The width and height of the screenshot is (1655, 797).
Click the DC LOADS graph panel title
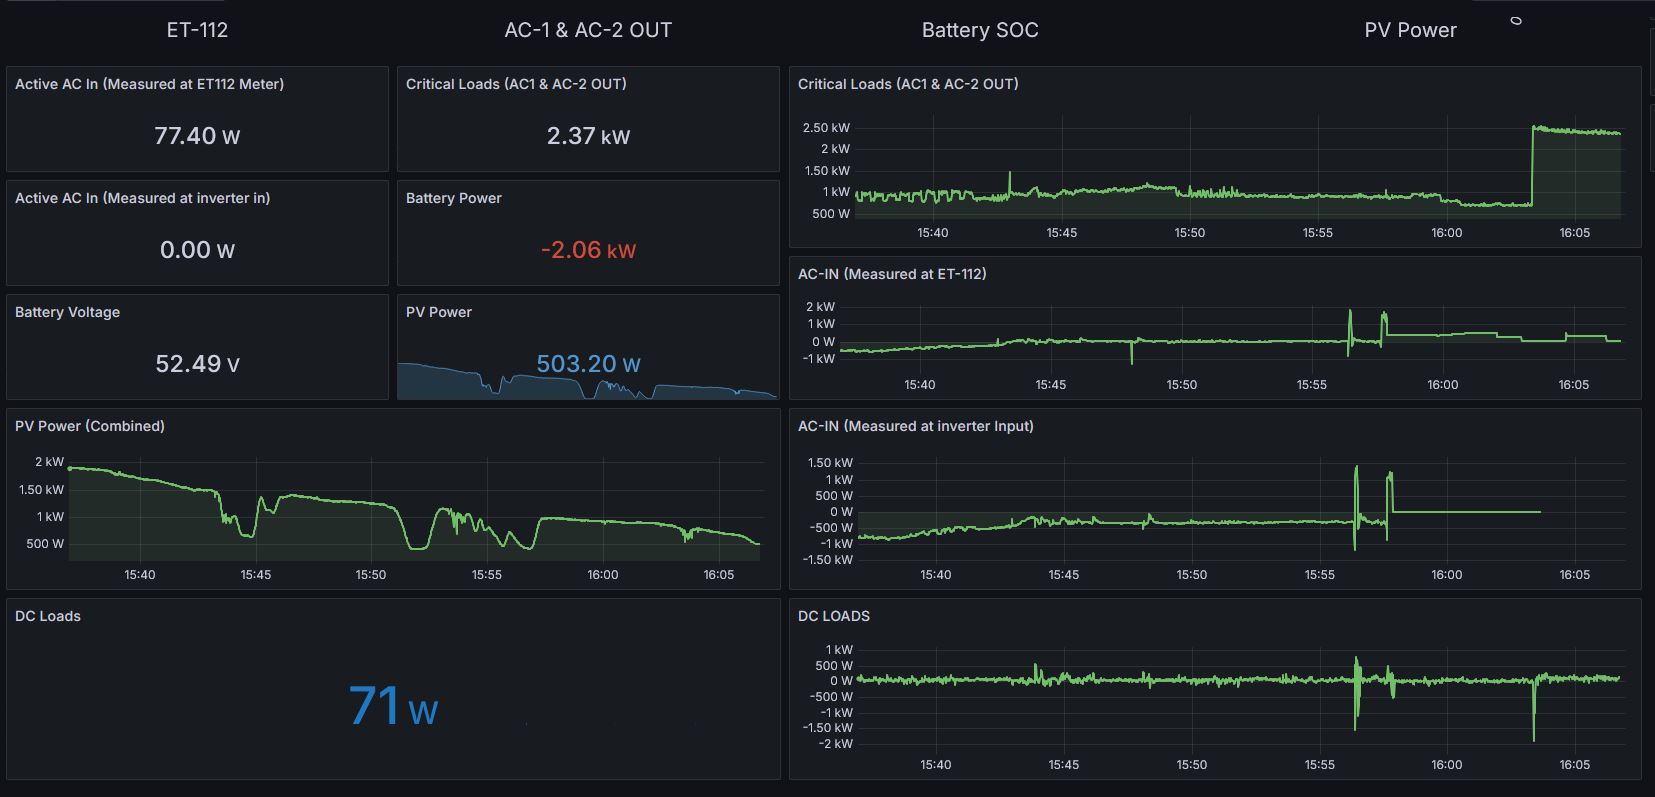(x=834, y=616)
